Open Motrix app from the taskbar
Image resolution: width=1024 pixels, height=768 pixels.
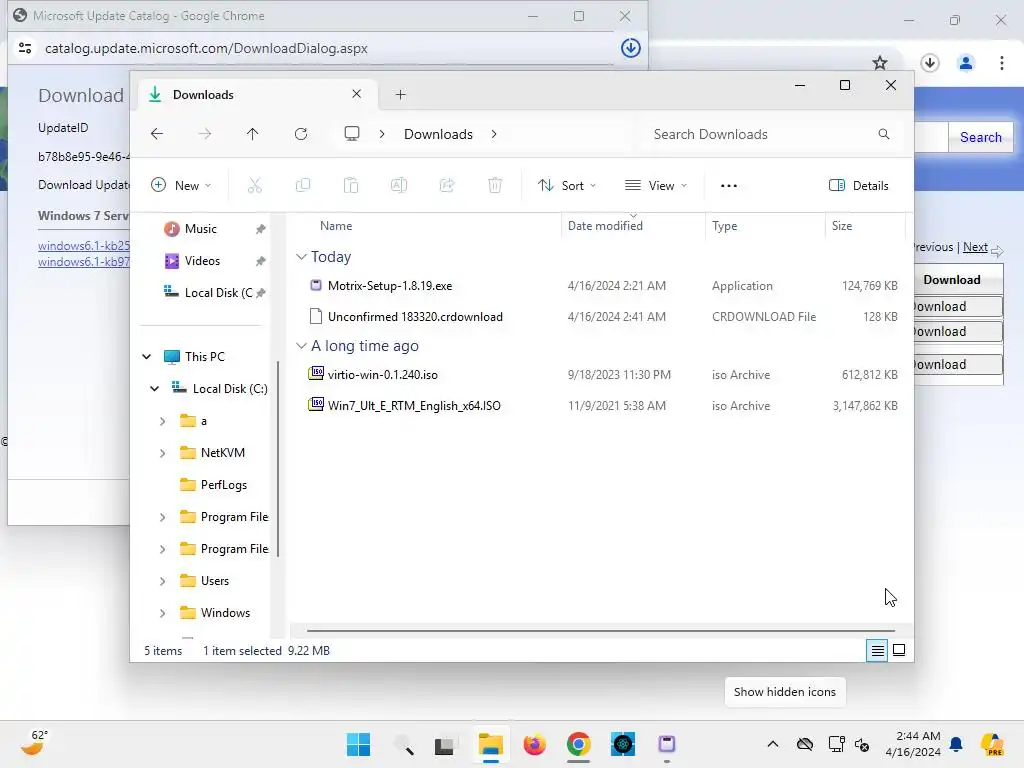[x=667, y=744]
